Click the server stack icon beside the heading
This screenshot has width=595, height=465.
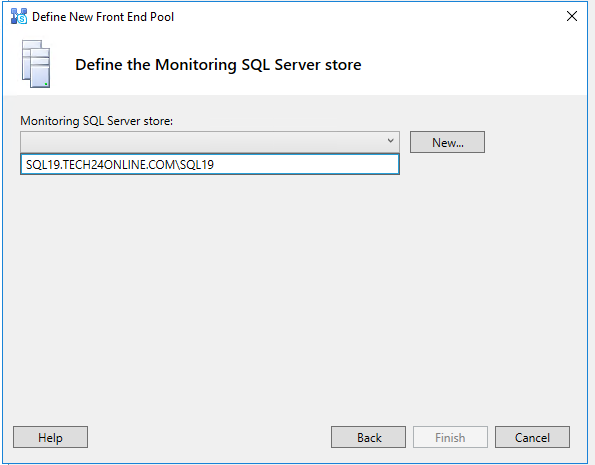pos(36,64)
